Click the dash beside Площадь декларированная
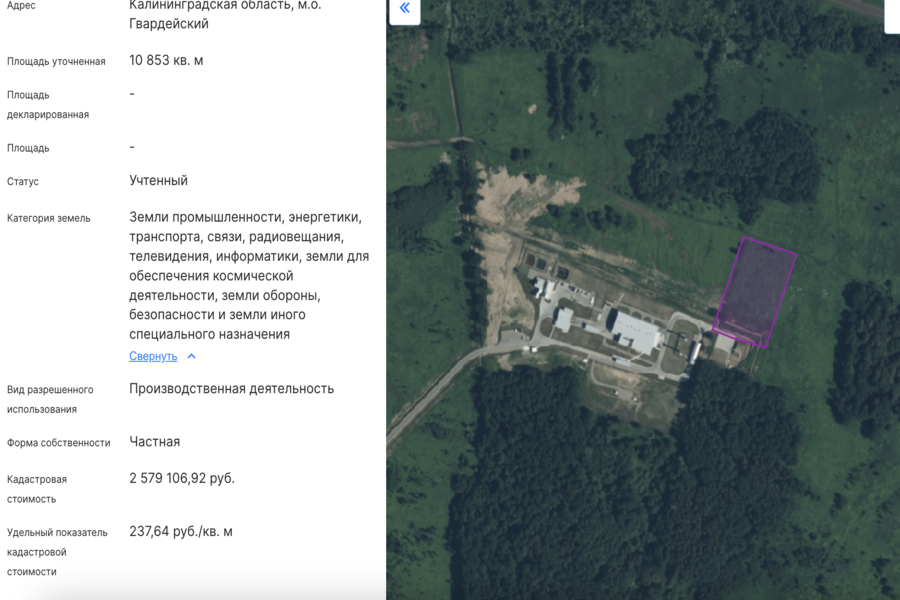The height and width of the screenshot is (600, 900). pos(130,94)
